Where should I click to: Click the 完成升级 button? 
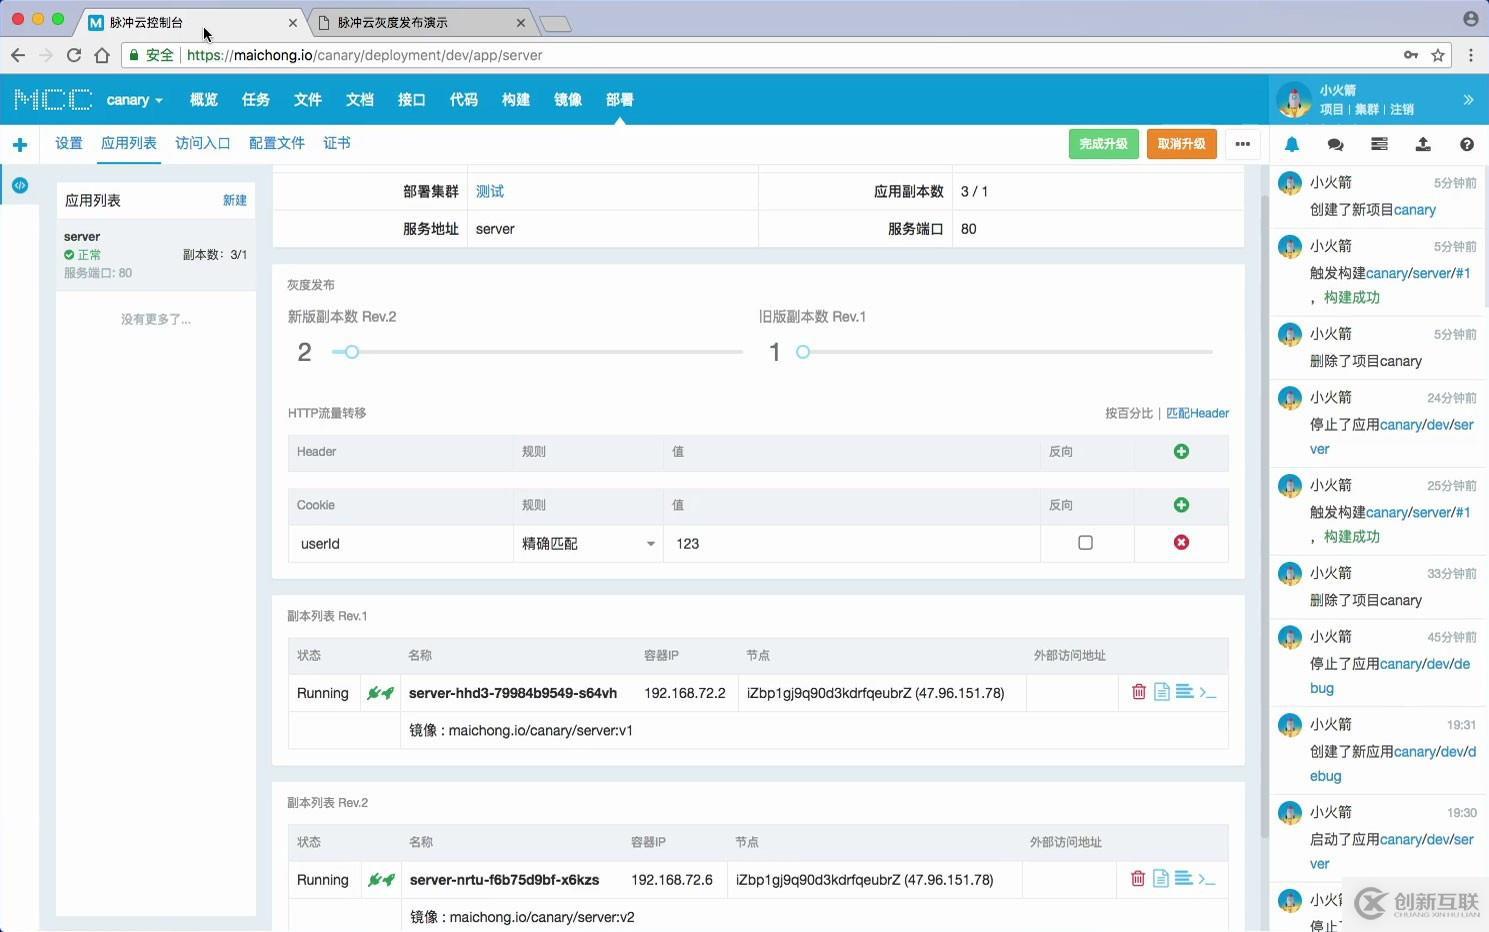[1103, 144]
